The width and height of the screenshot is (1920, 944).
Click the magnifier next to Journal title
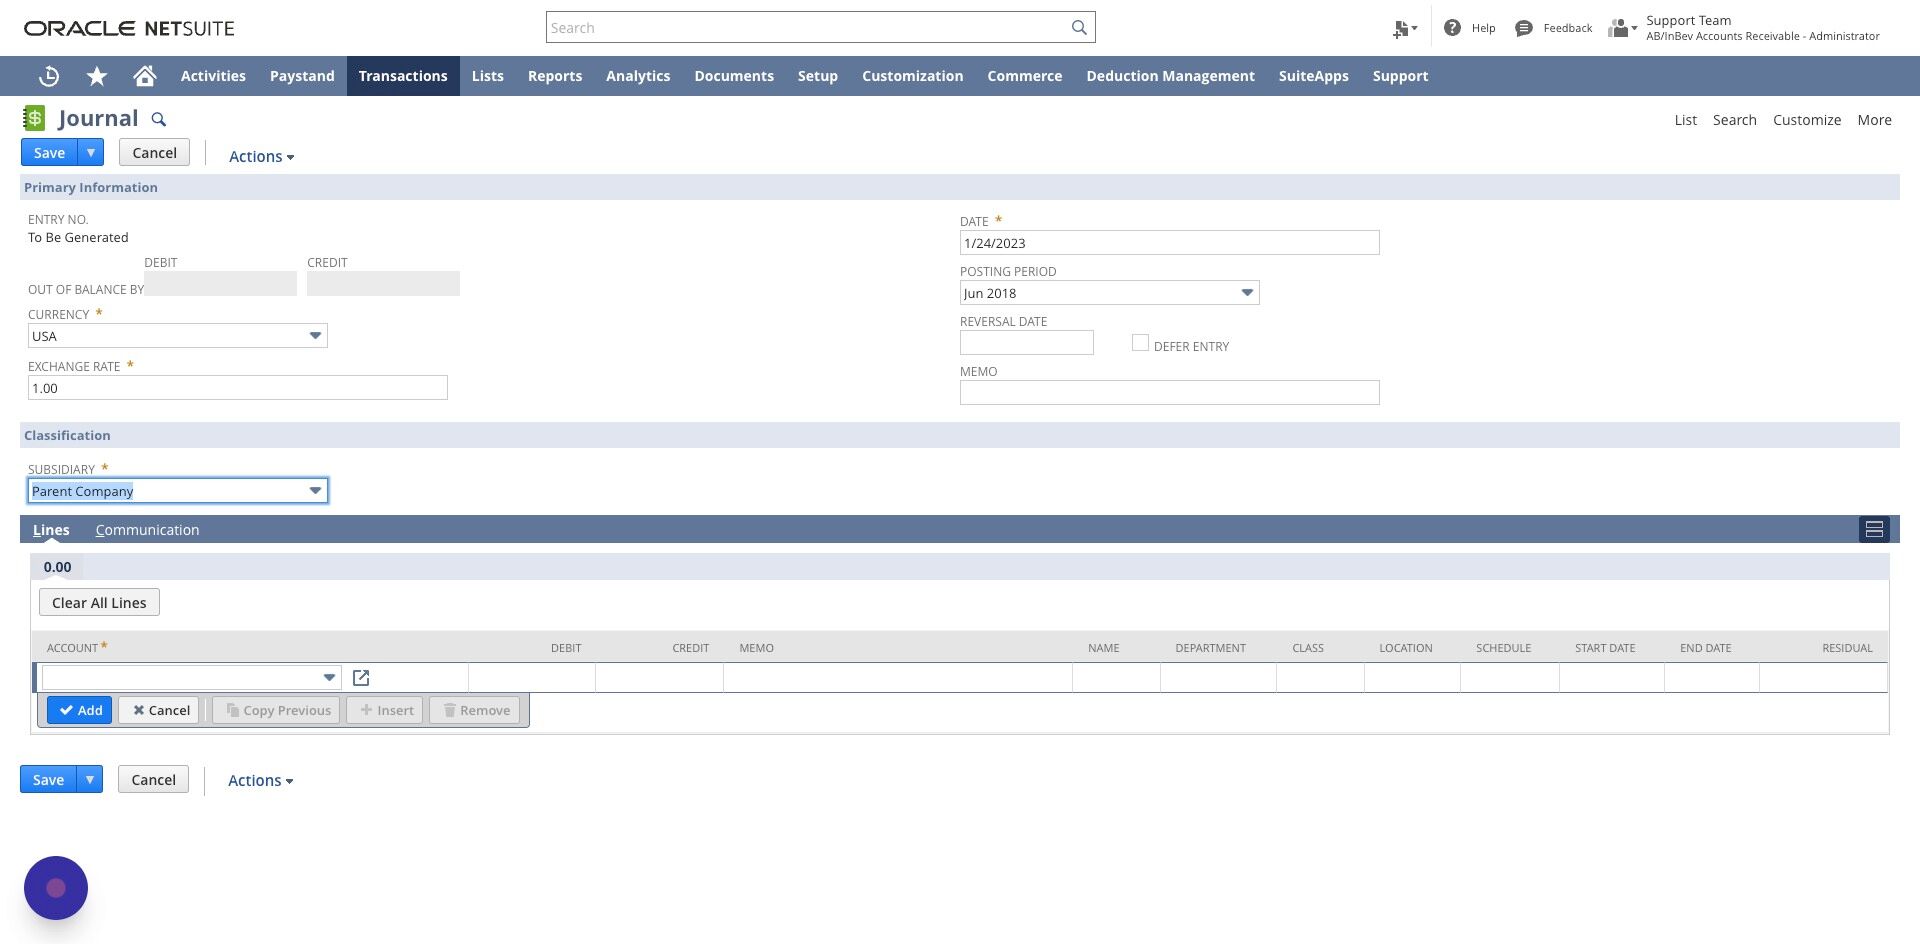pos(158,119)
